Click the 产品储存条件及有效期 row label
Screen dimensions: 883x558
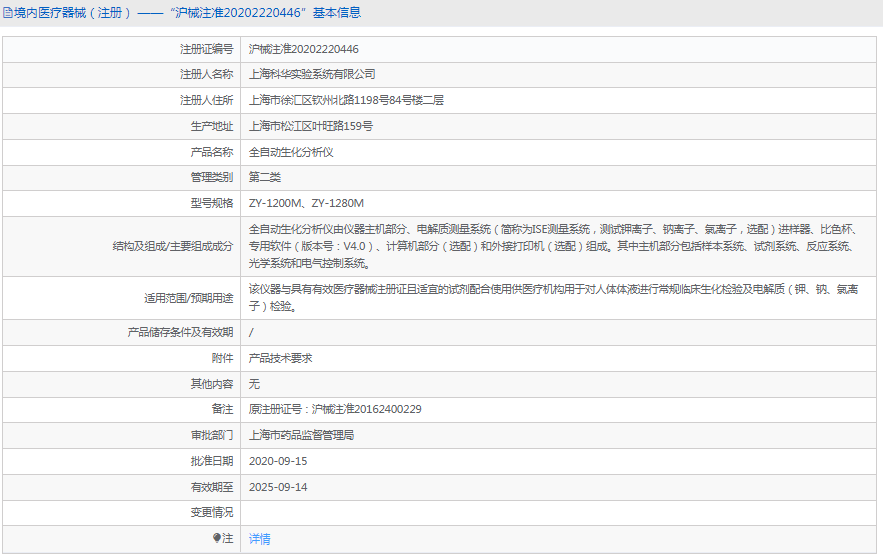point(180,333)
